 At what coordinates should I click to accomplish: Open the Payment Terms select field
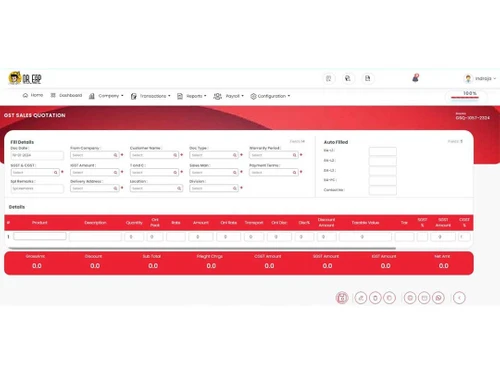[274, 172]
